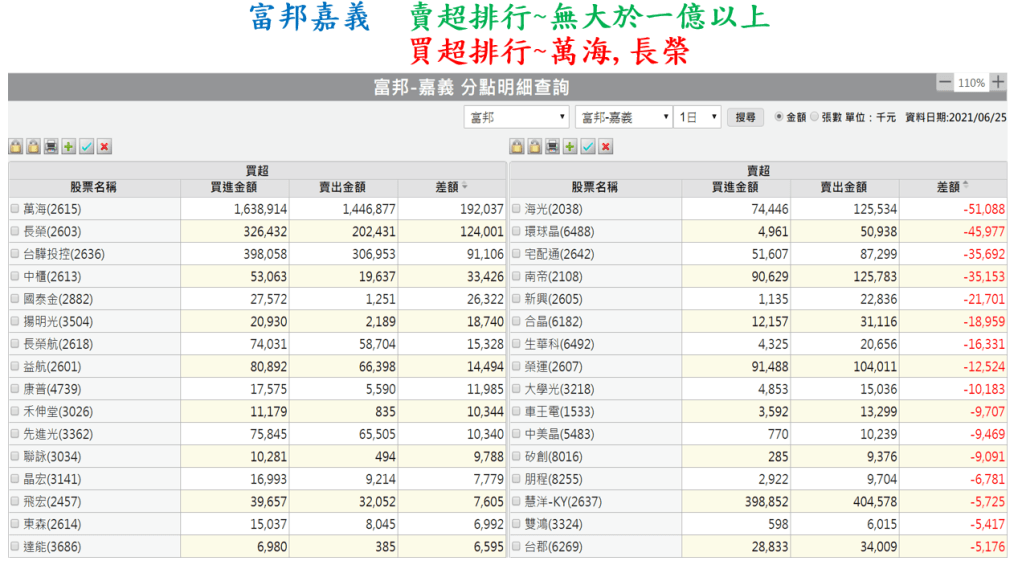Click the green plus icon above the 買超 table
This screenshot has width=1022, height=573.
tap(69, 147)
